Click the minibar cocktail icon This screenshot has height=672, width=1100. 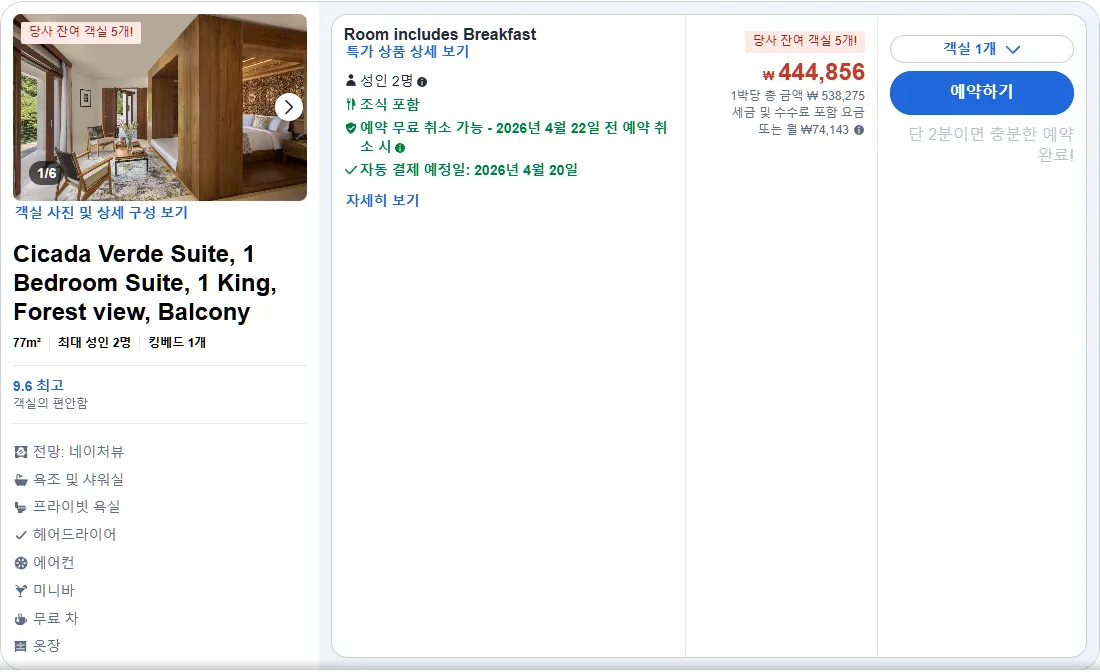coord(21,591)
